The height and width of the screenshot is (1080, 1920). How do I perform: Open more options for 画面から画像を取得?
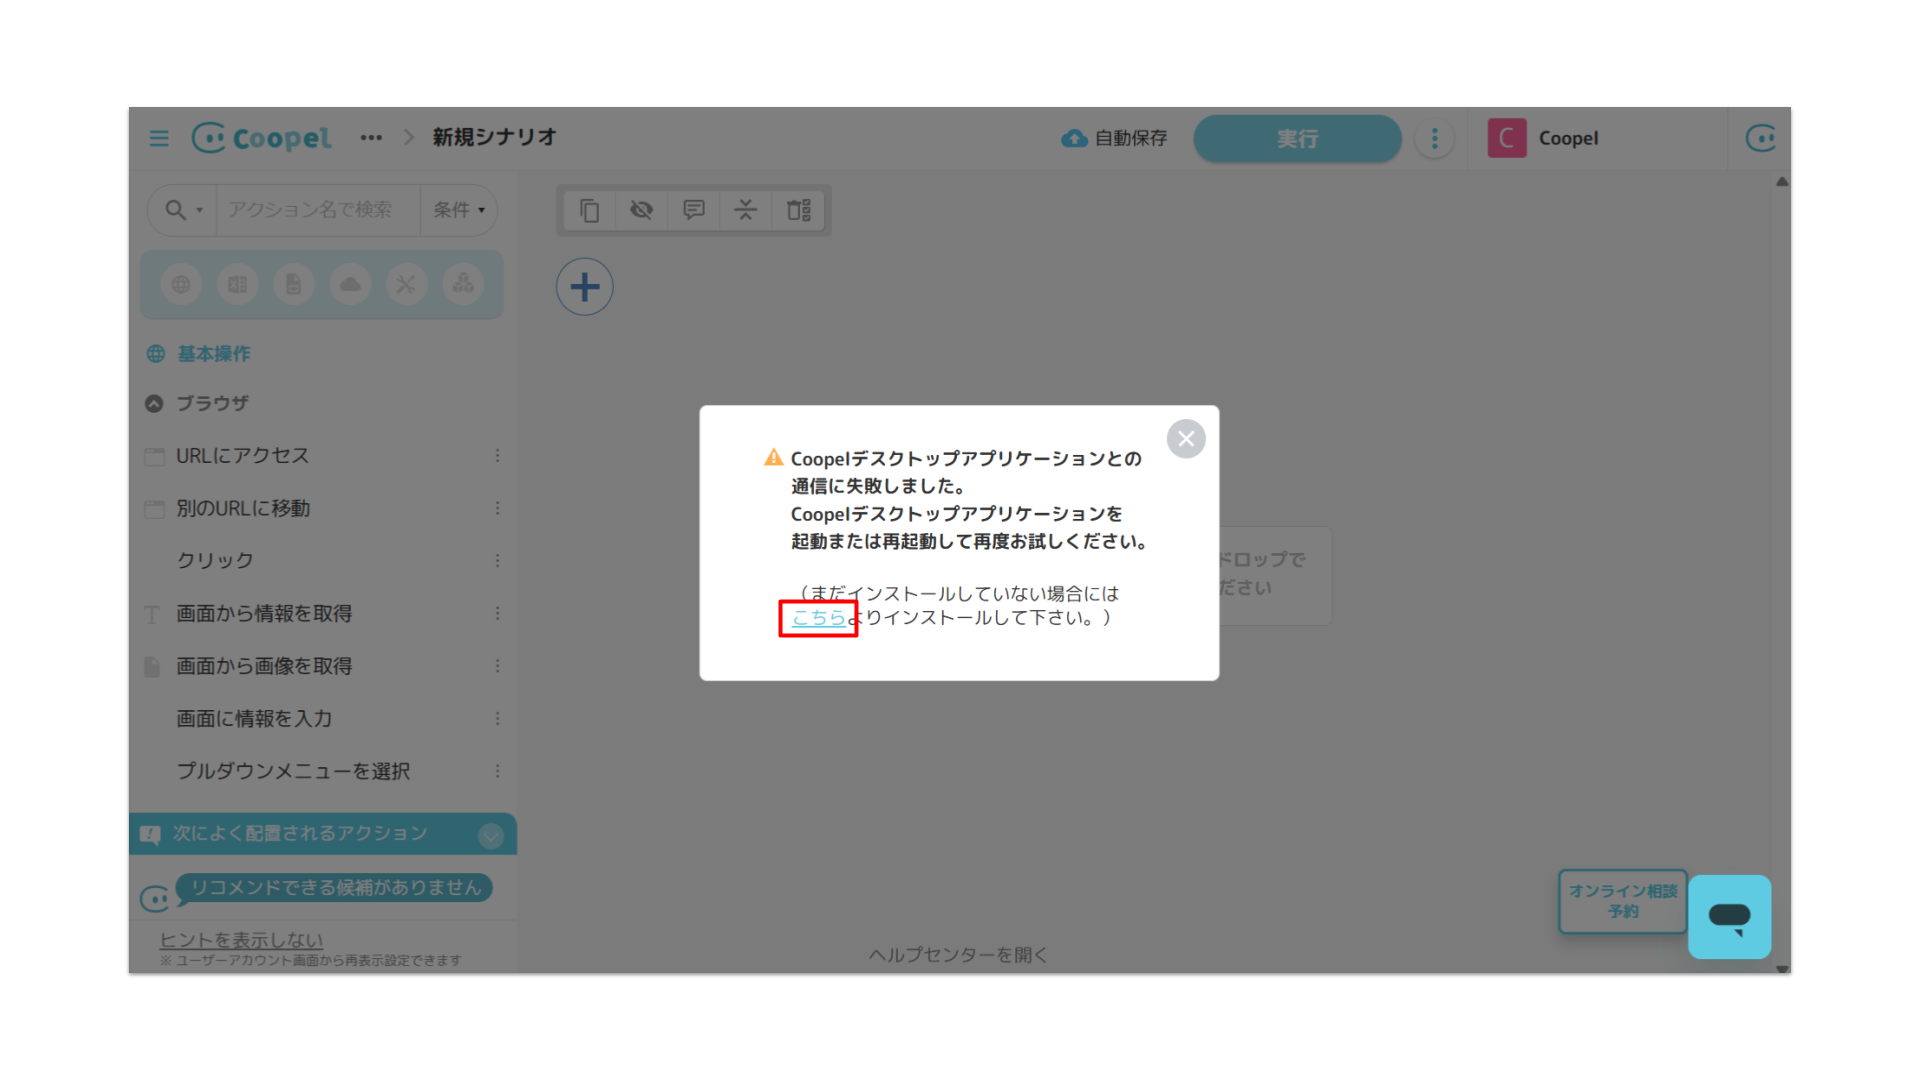point(497,666)
